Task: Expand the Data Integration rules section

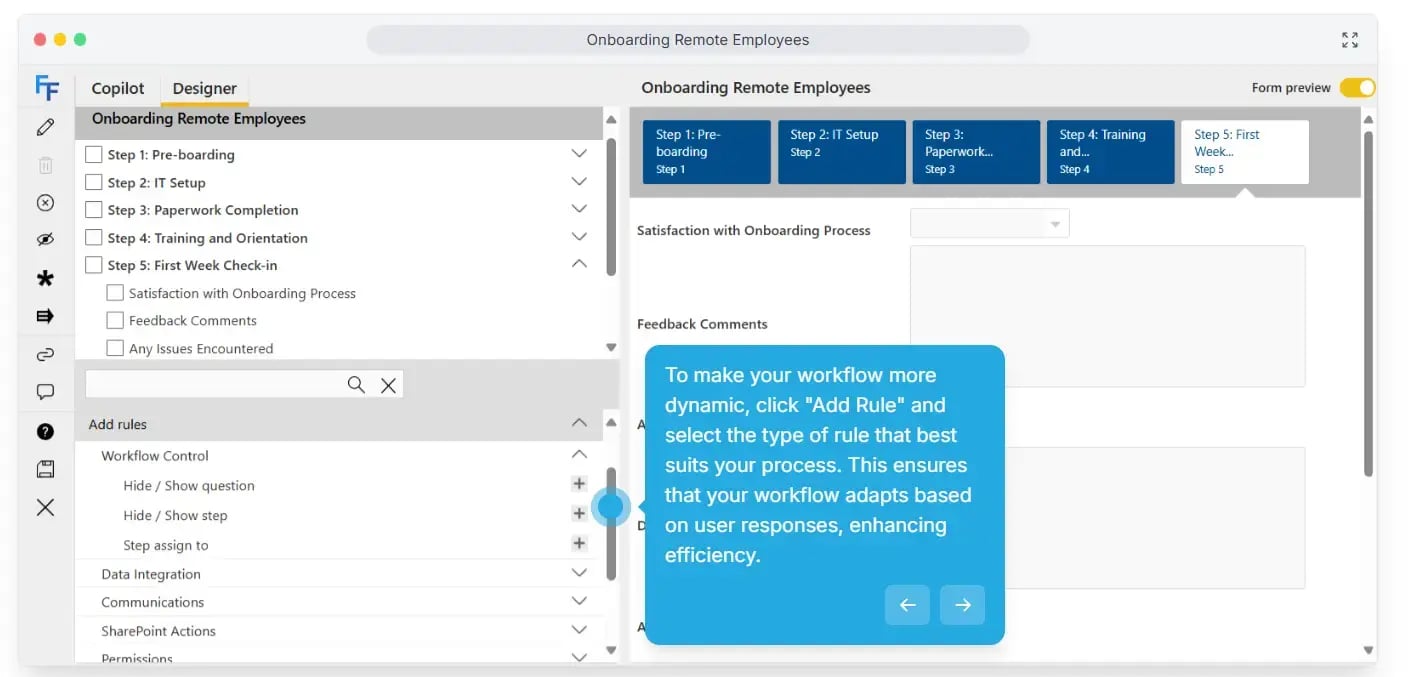Action: pos(579,573)
